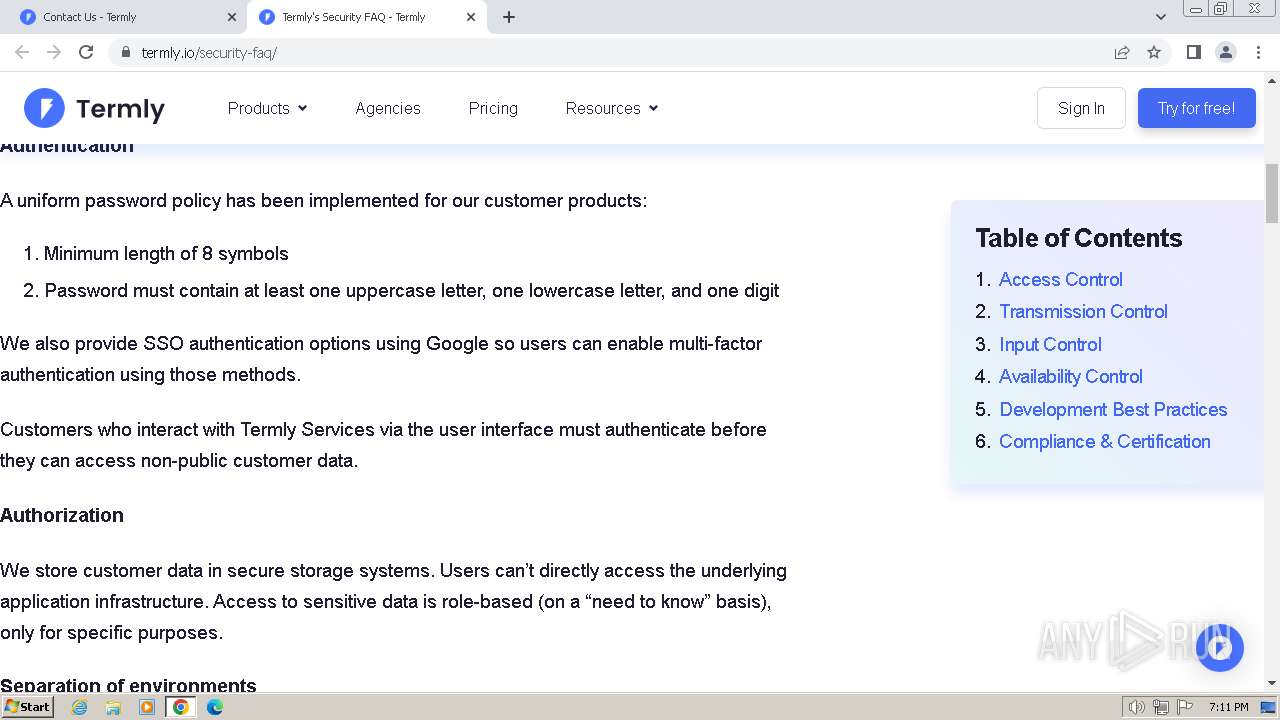Click the Sign In button
Image resolution: width=1280 pixels, height=720 pixels.
click(1081, 108)
